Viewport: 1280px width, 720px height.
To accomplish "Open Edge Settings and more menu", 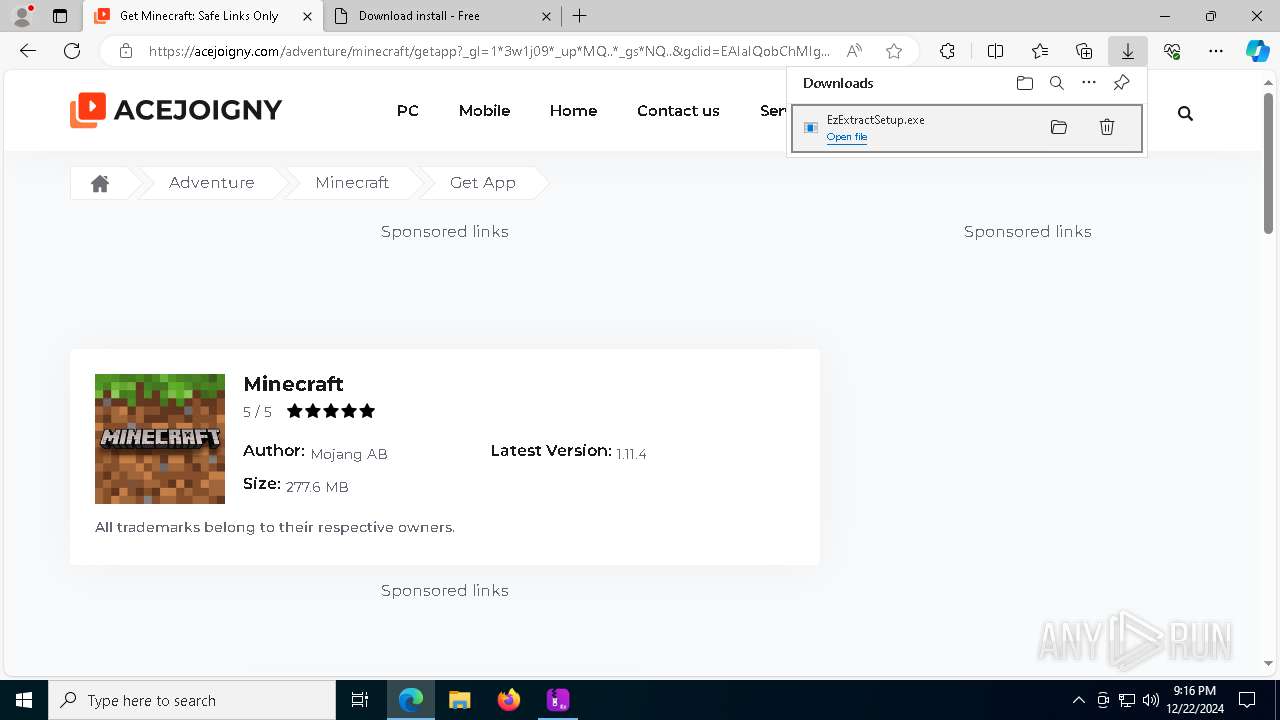I will [1216, 51].
